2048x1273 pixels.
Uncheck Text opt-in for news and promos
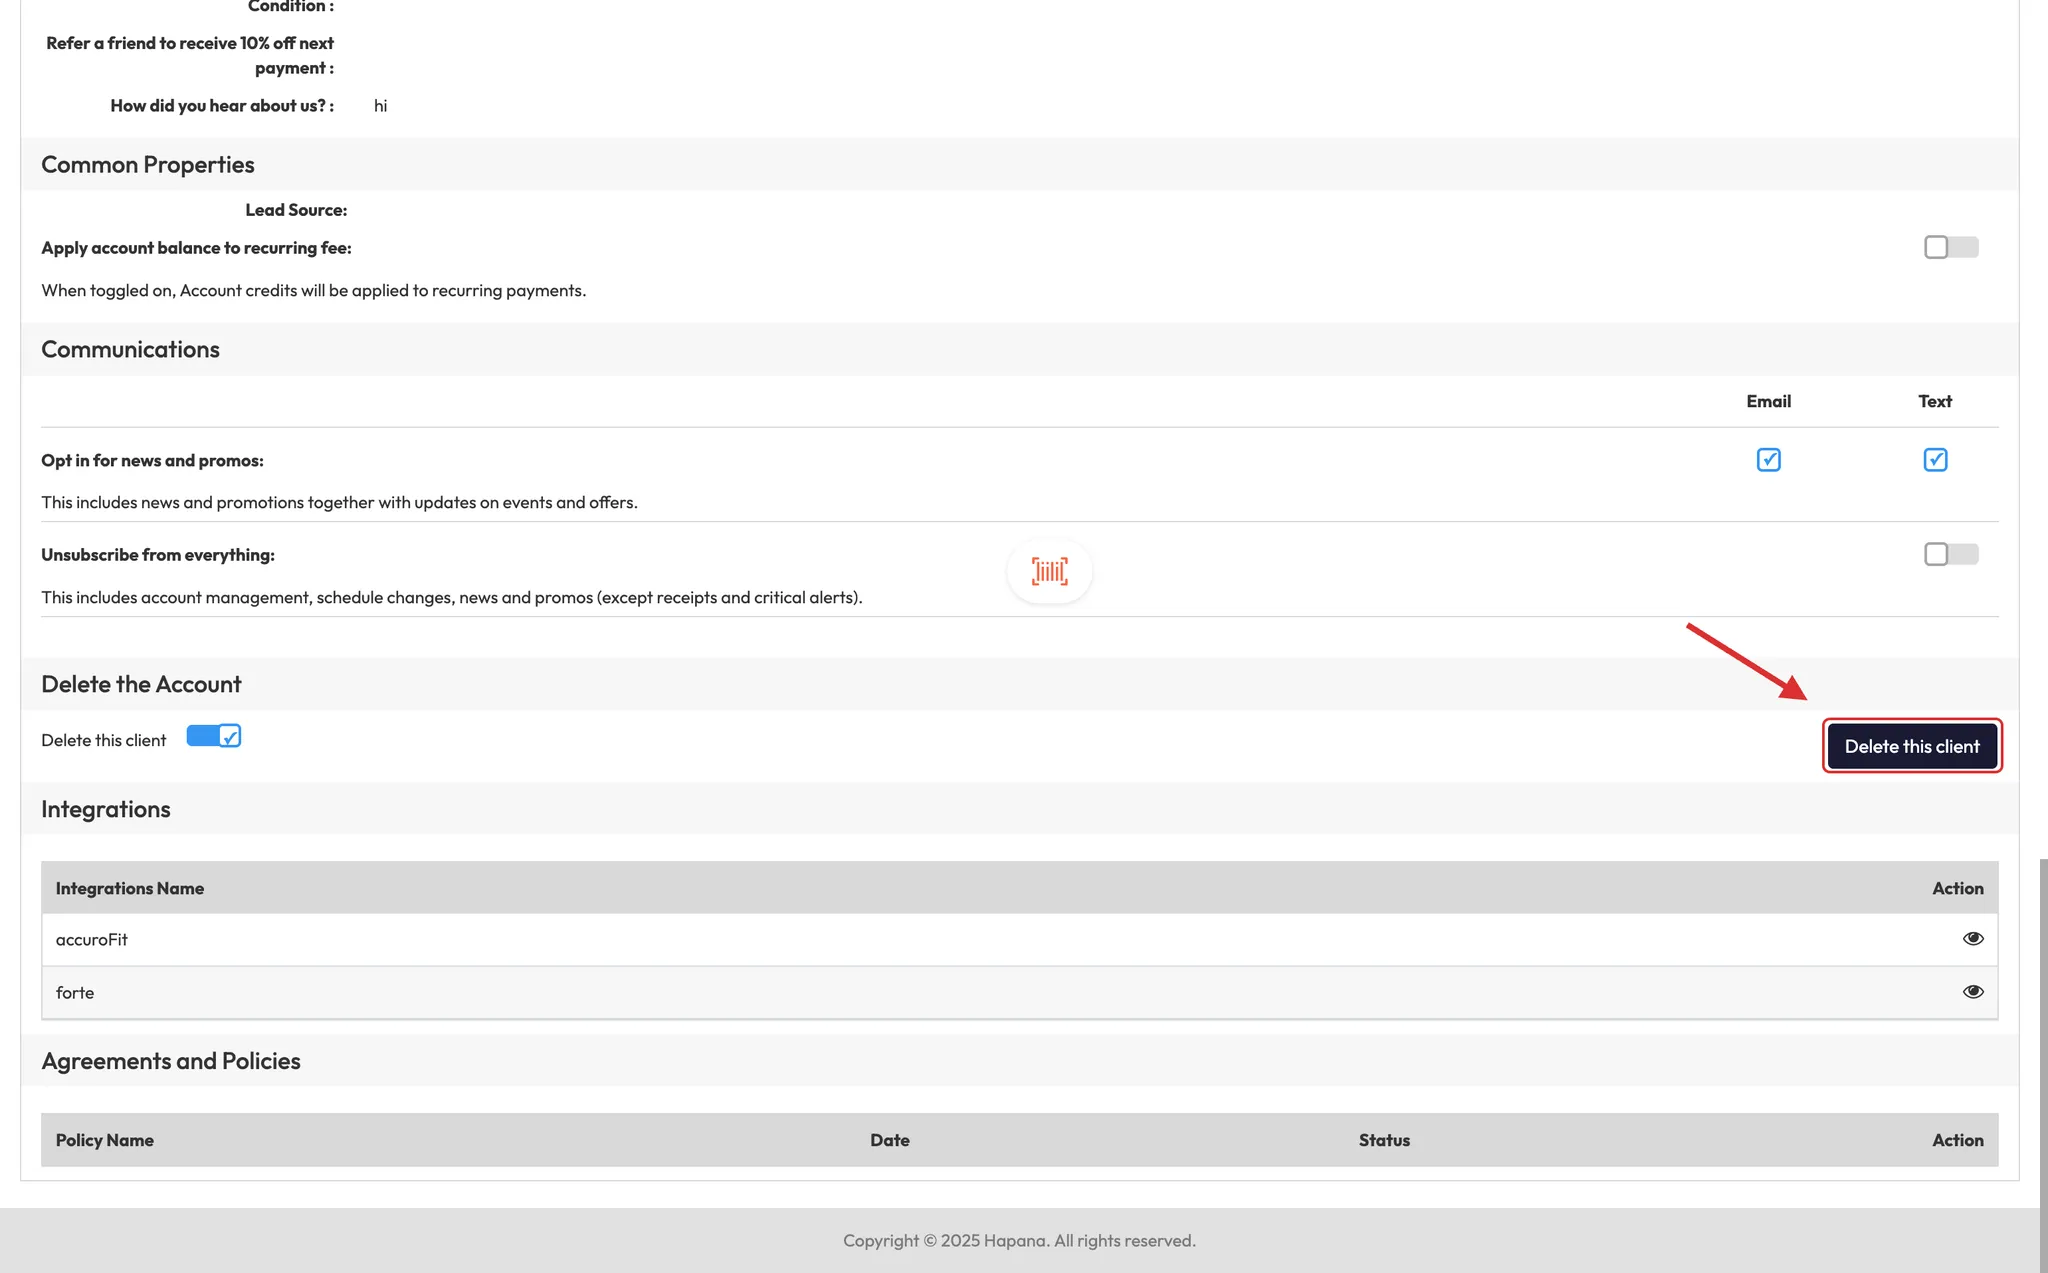(x=1934, y=460)
